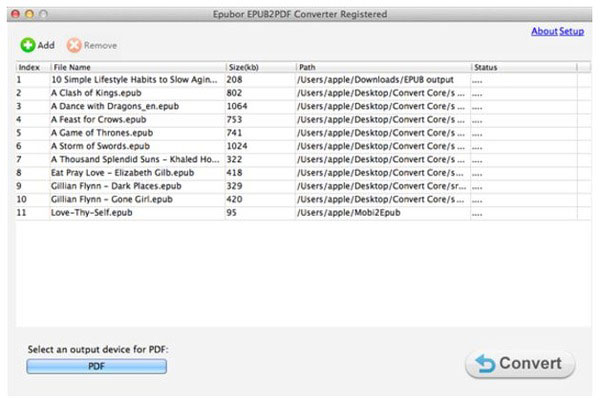This screenshot has height=400, width=600.
Task: Click the red Remove icon
Action: (74, 45)
